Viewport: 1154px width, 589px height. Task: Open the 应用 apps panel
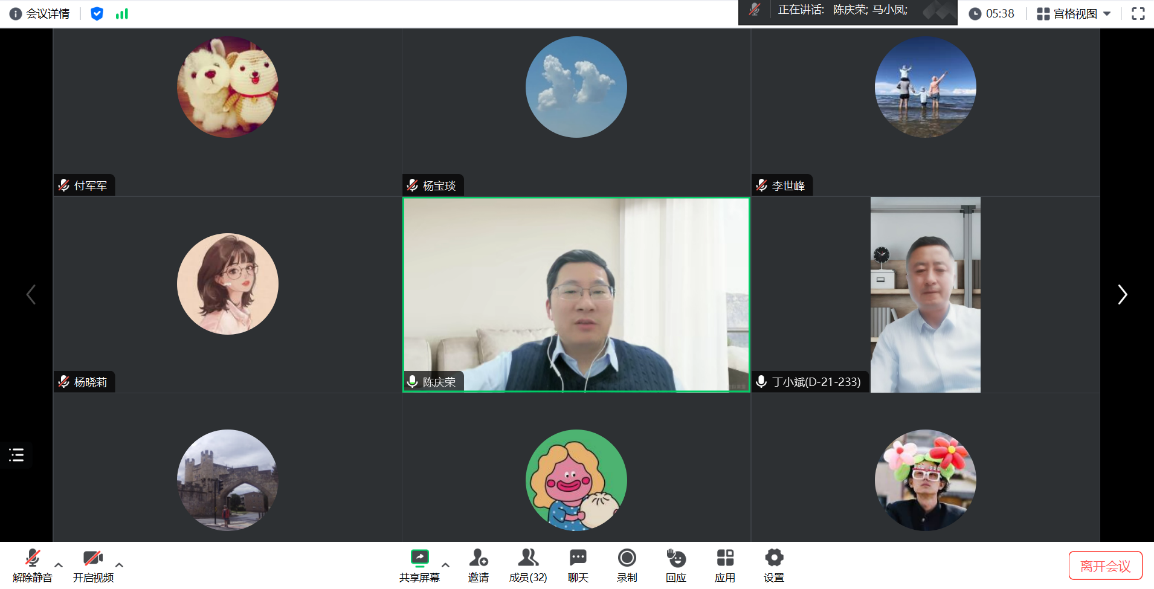tap(725, 565)
